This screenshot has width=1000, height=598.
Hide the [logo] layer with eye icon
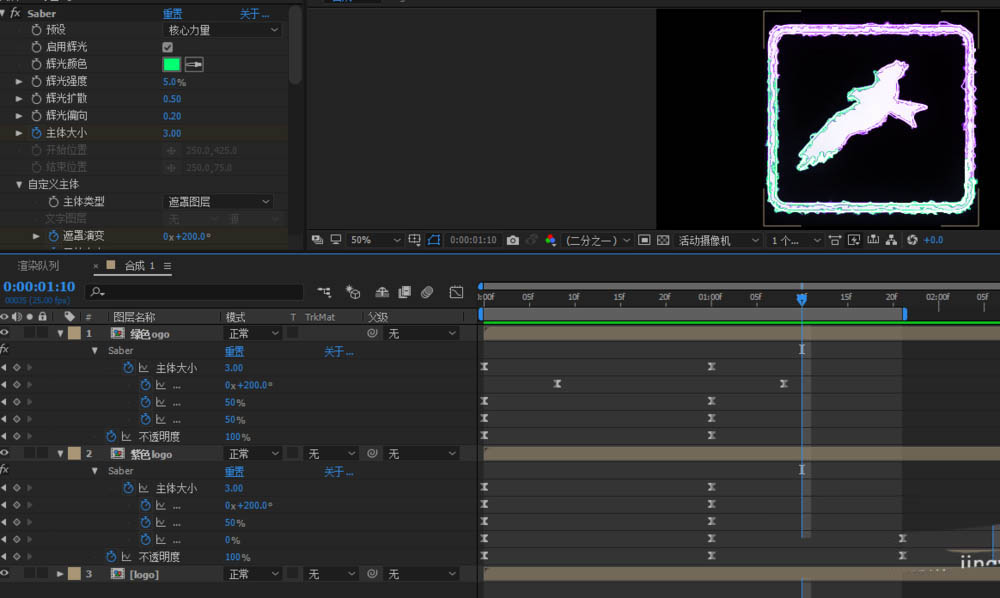pos(4,574)
